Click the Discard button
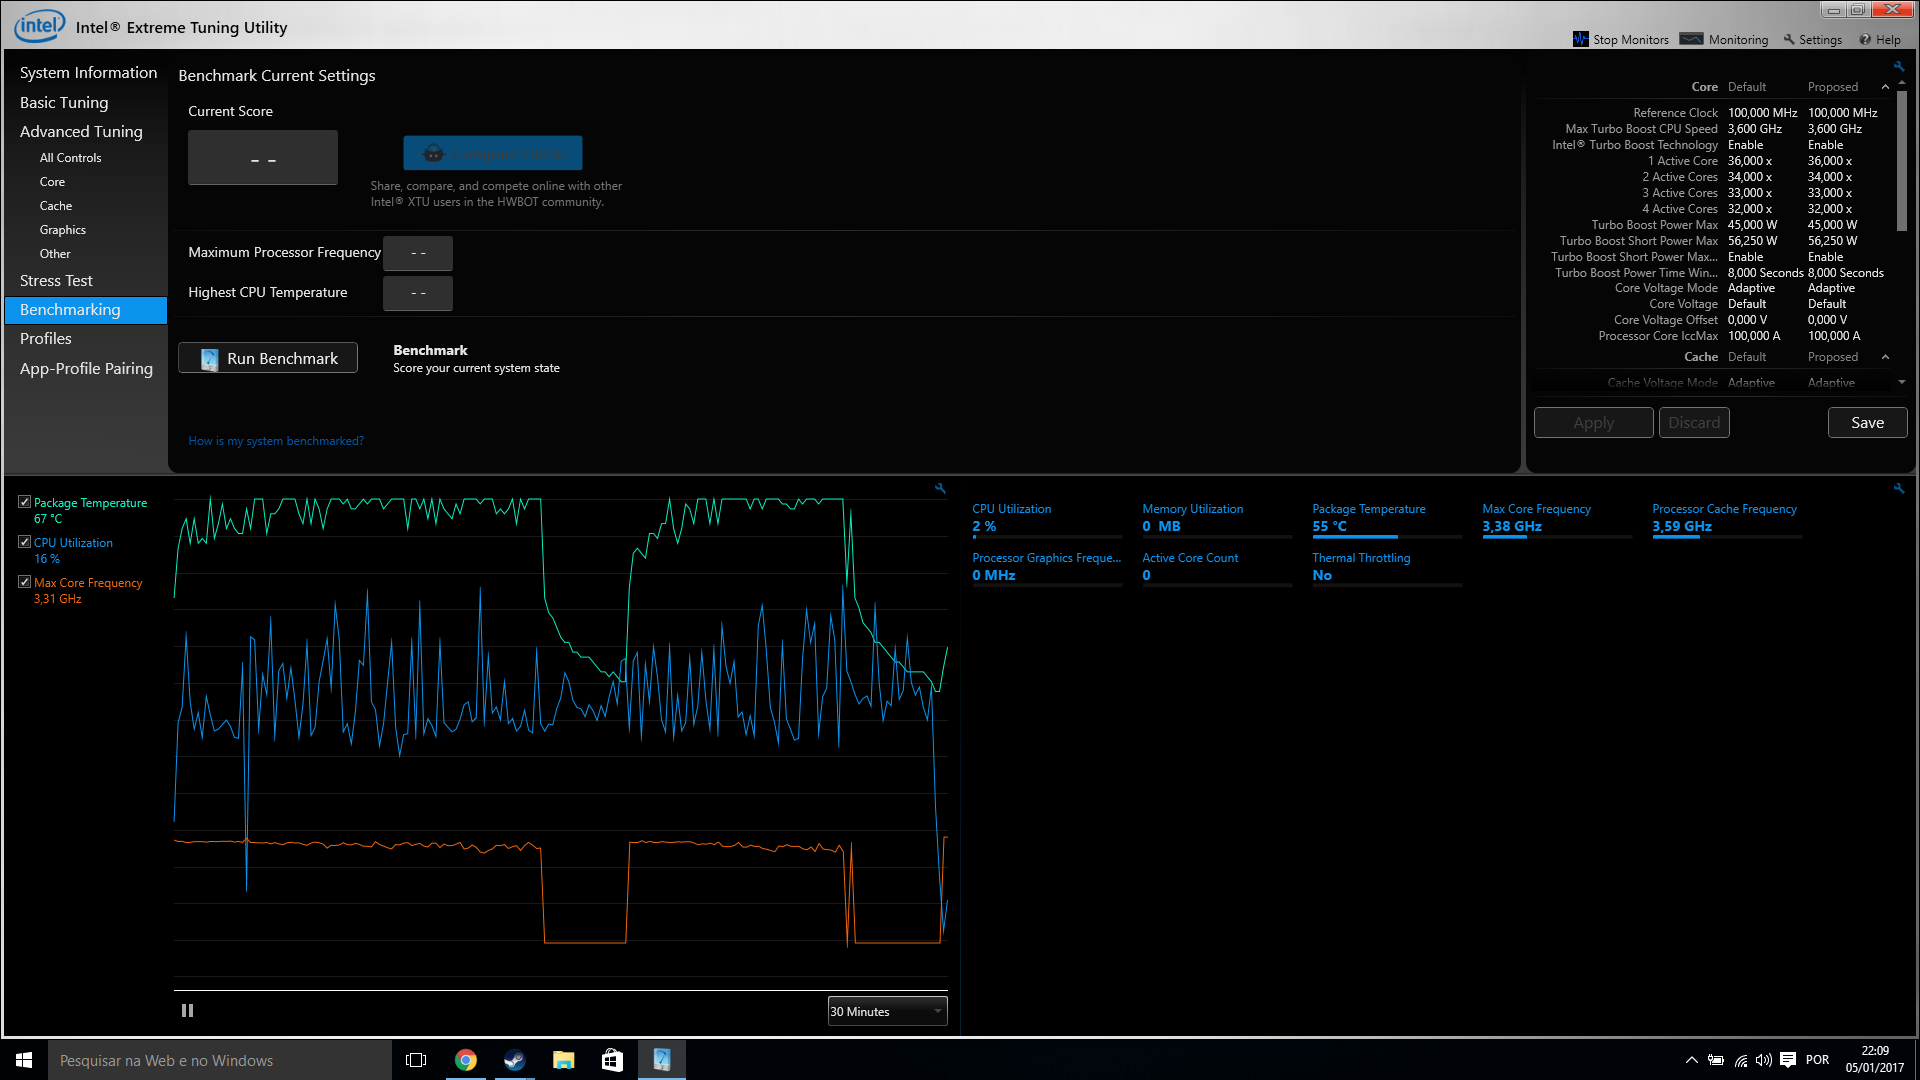 click(x=1694, y=423)
